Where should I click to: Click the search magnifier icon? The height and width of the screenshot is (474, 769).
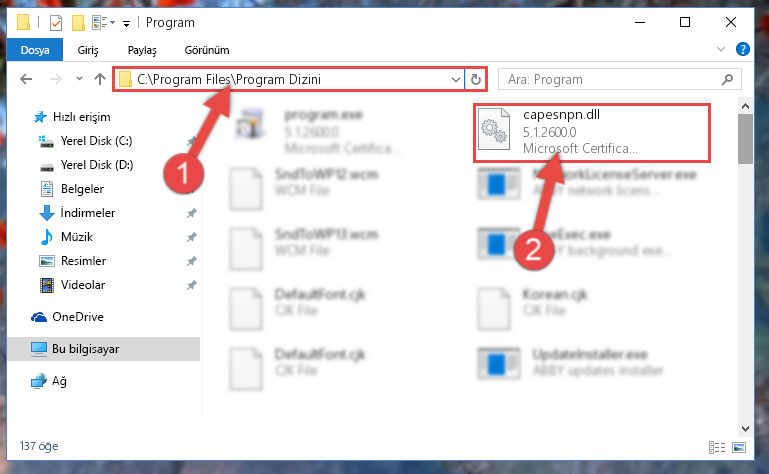[x=727, y=79]
